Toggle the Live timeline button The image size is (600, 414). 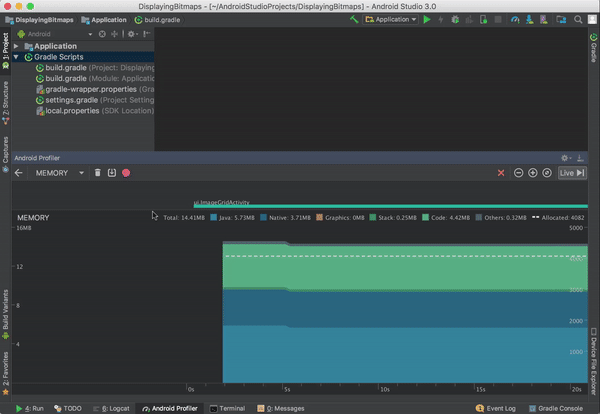tap(572, 173)
